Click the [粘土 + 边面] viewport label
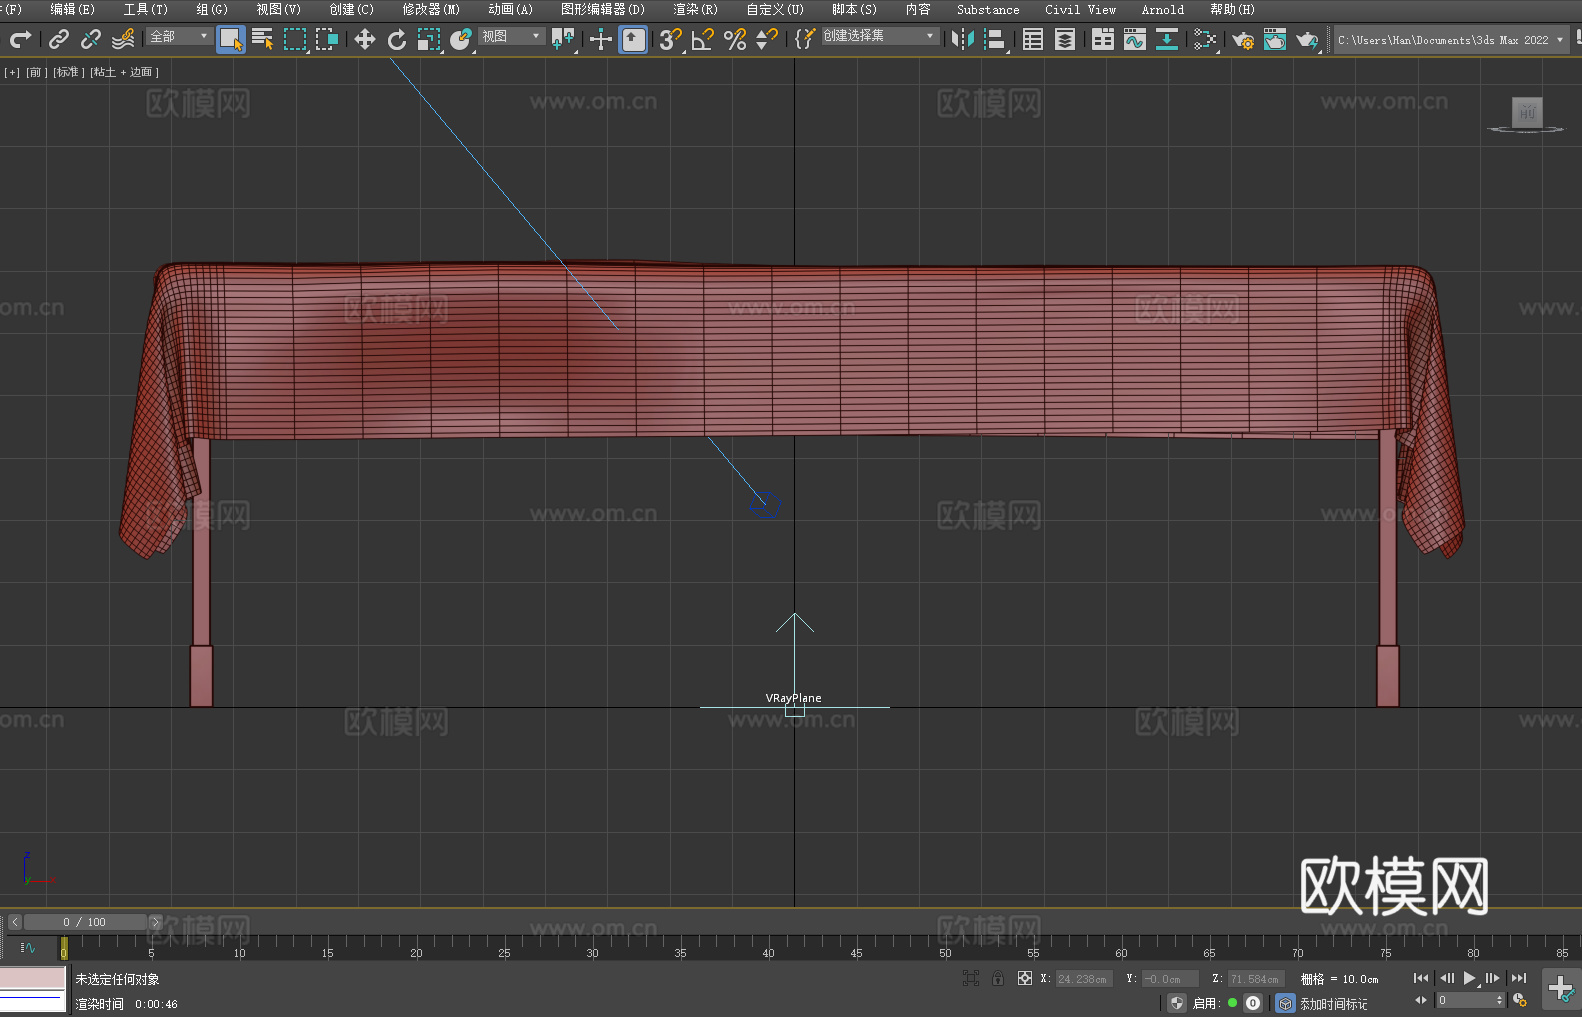This screenshot has width=1582, height=1017. pyautogui.click(x=125, y=72)
